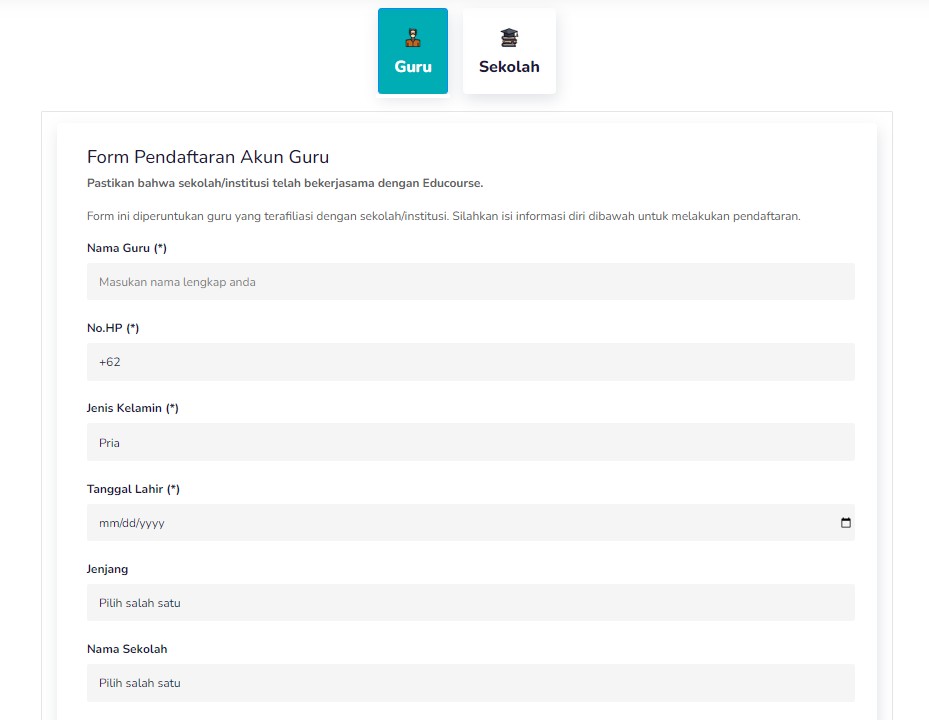Click the "Nama Guru (*)" label
Viewport: 929px width, 720px height.
pos(127,248)
